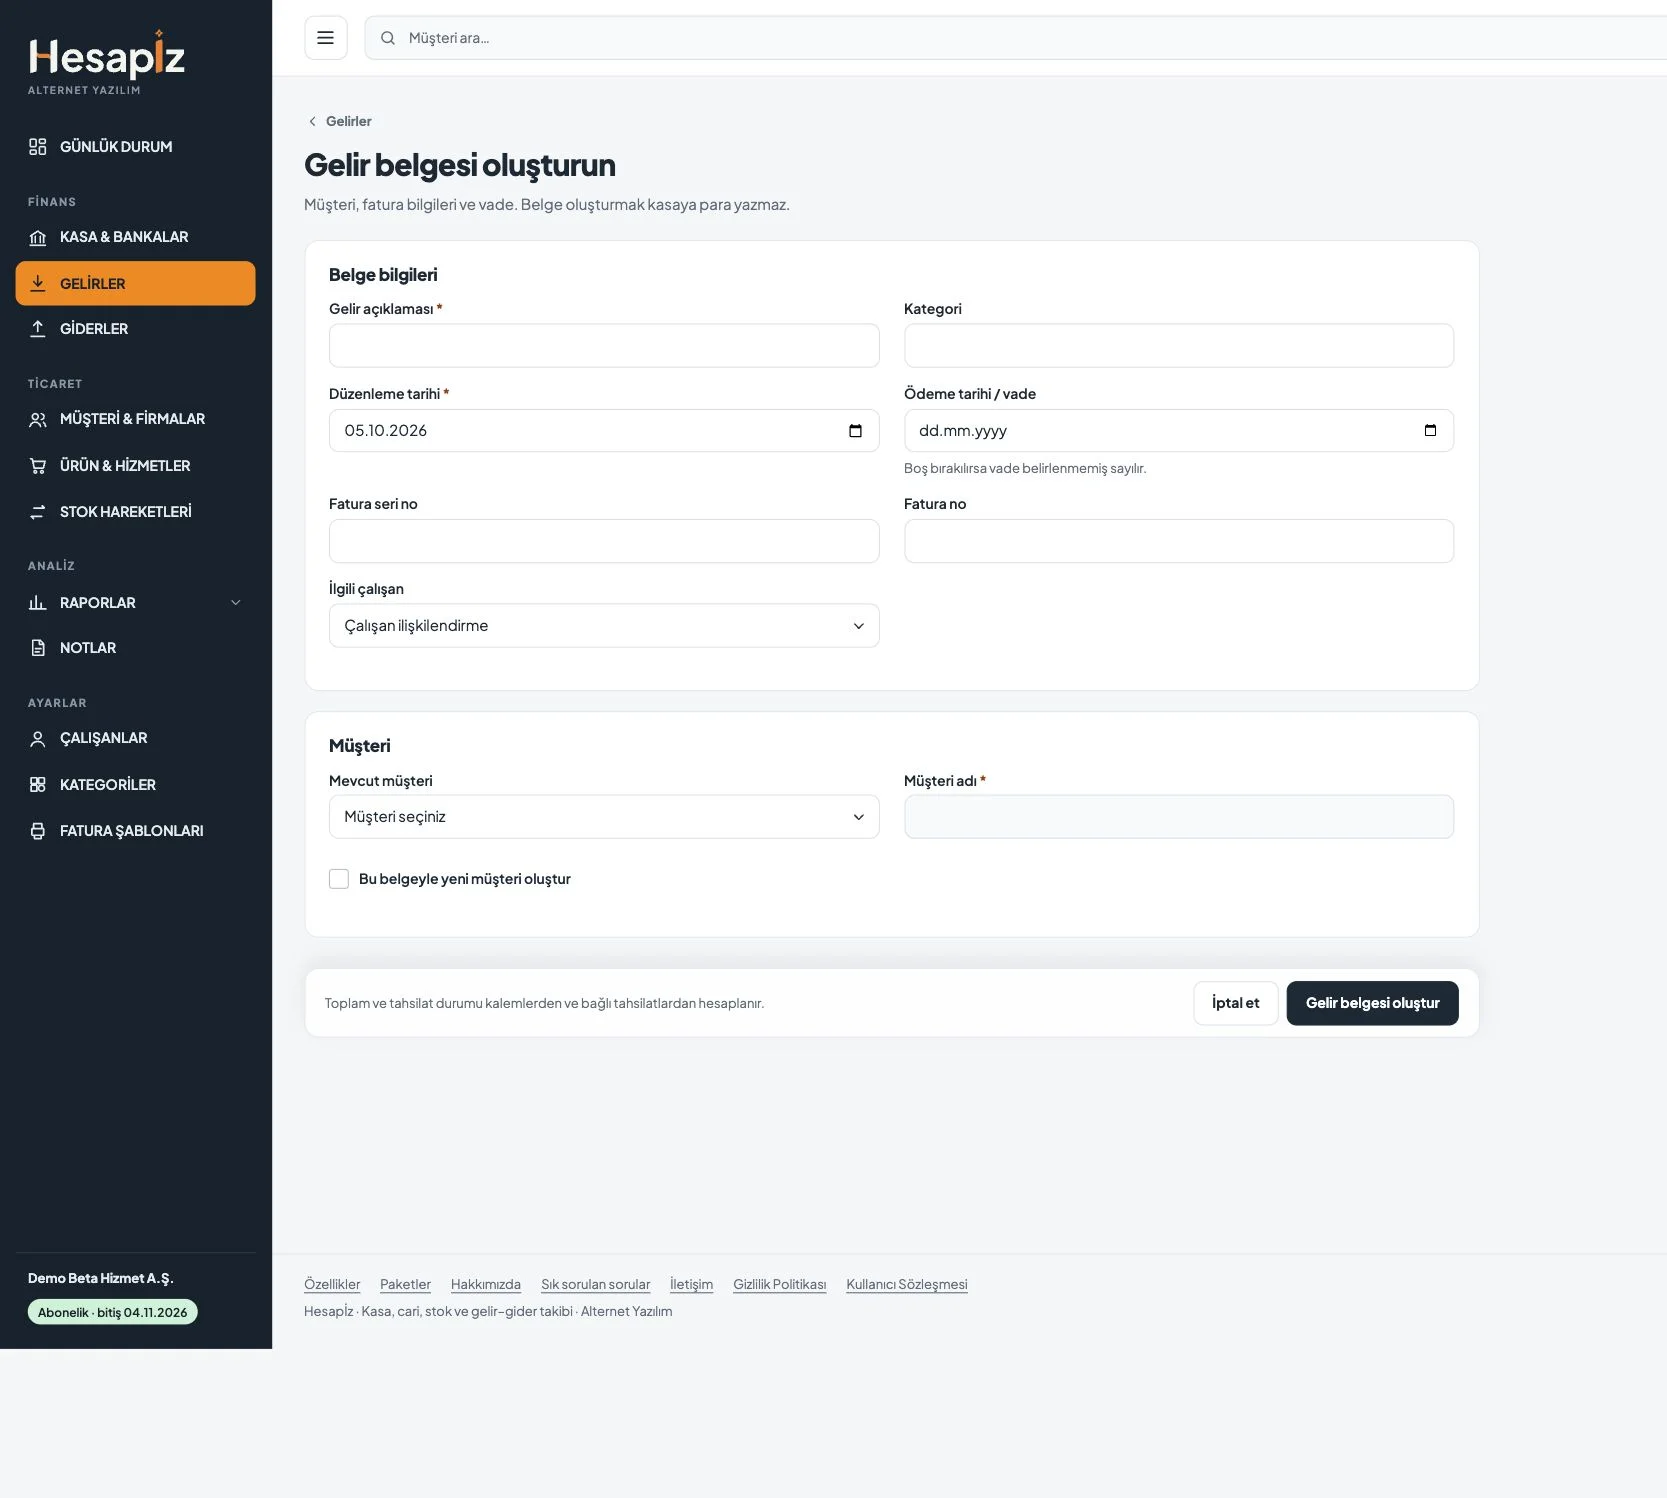Screen dimensions: 1667x1498
Task: Open the Sık sorulan sorular link
Action: tap(596, 1285)
